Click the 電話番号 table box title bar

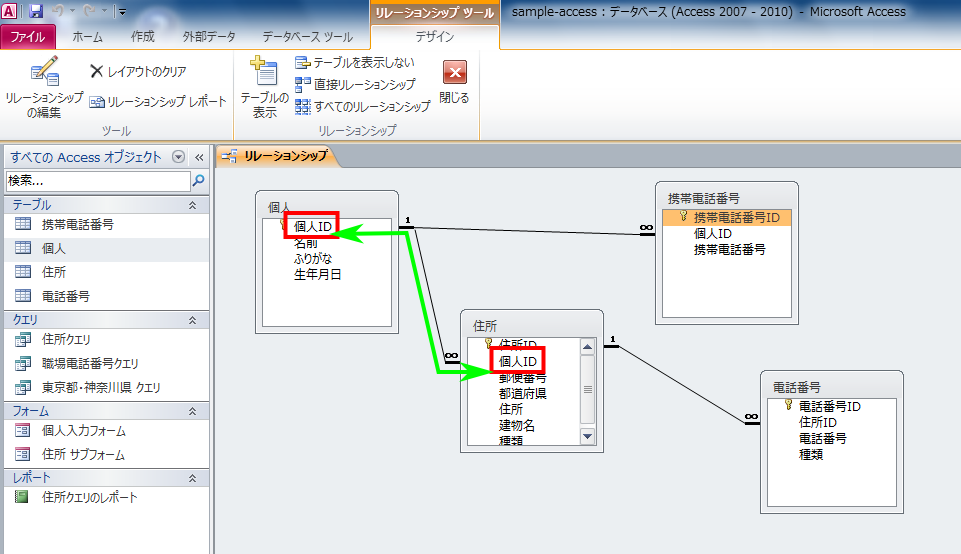click(x=832, y=387)
